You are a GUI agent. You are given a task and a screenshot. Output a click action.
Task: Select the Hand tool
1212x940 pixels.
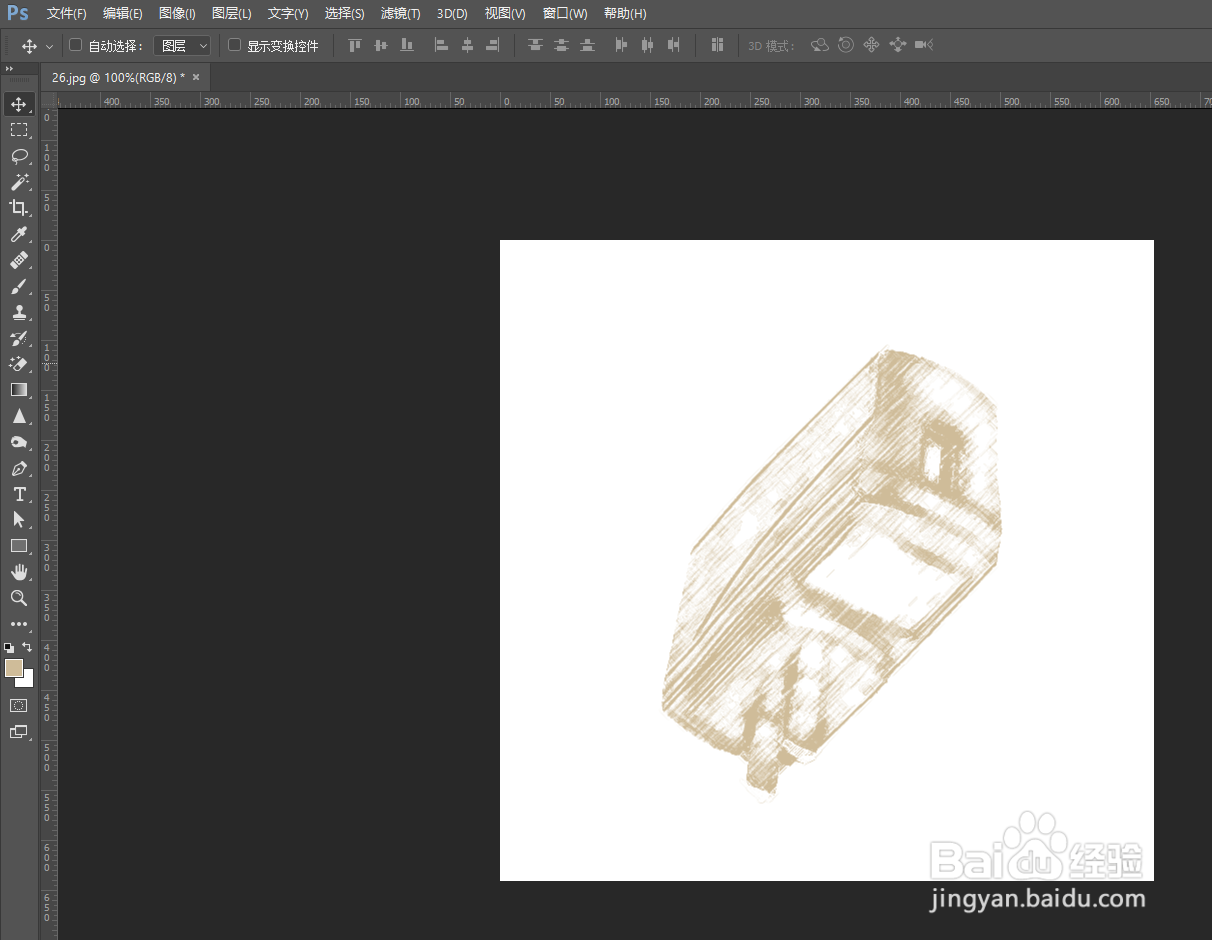click(19, 572)
